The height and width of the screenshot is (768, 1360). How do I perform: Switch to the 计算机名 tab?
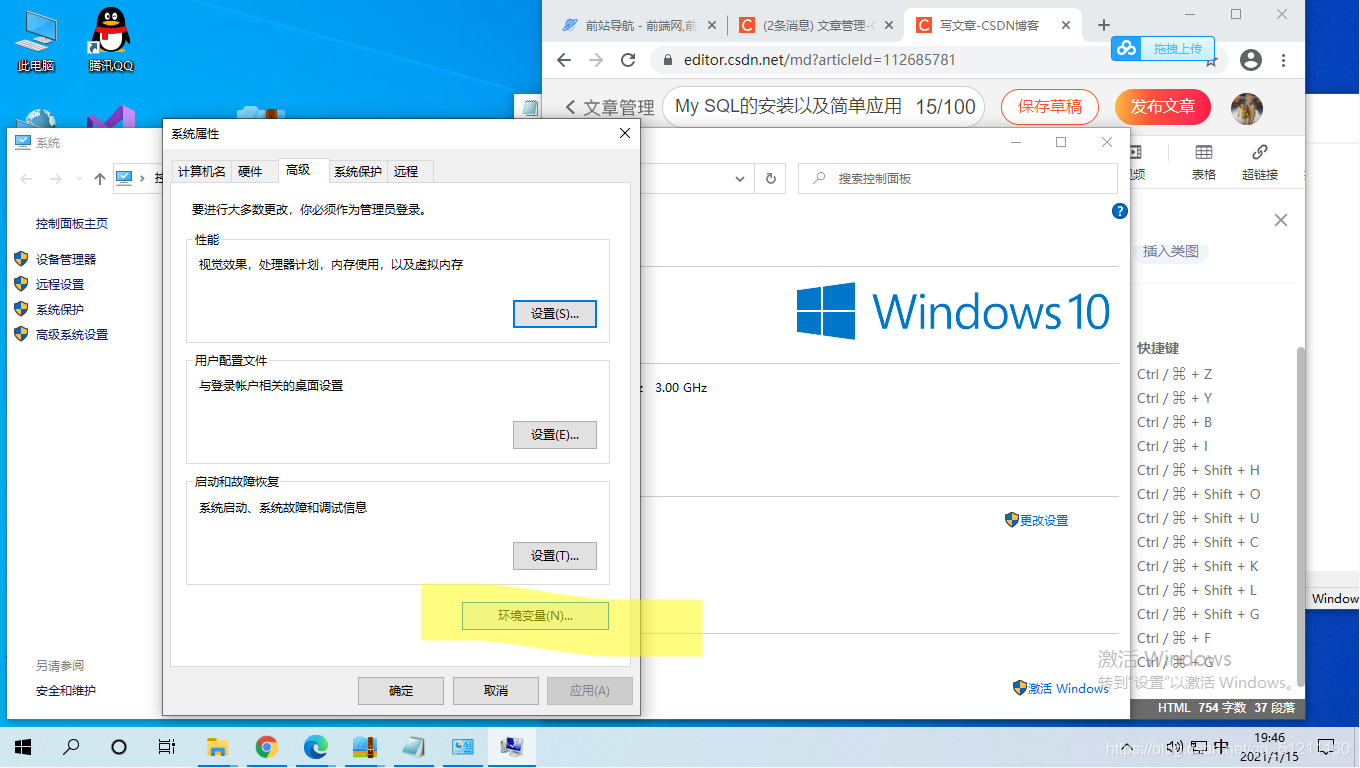pos(201,172)
